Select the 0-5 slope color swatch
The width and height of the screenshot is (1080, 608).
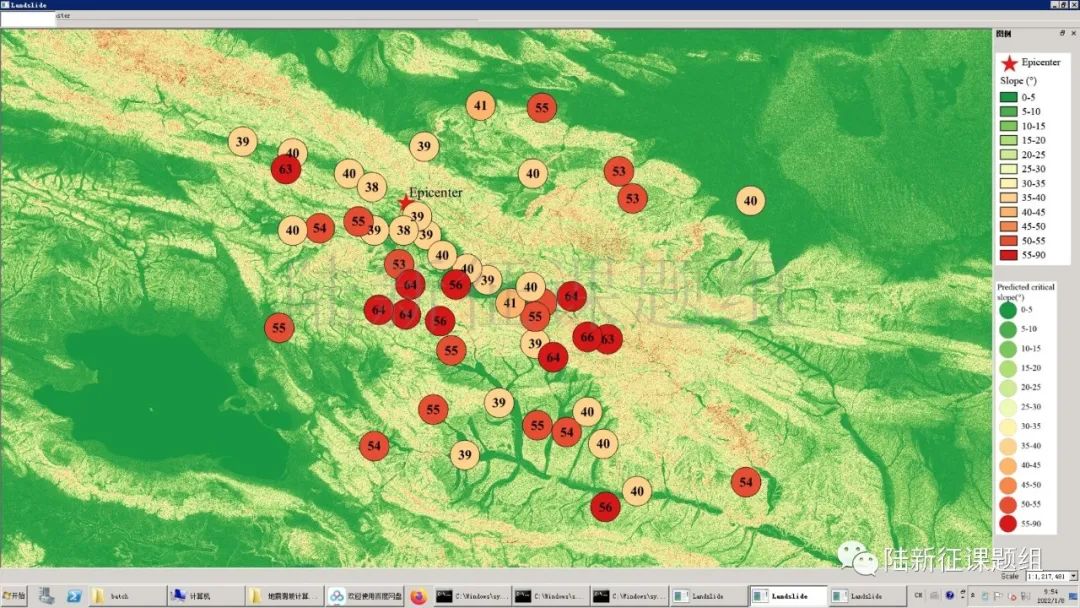[x=1007, y=97]
